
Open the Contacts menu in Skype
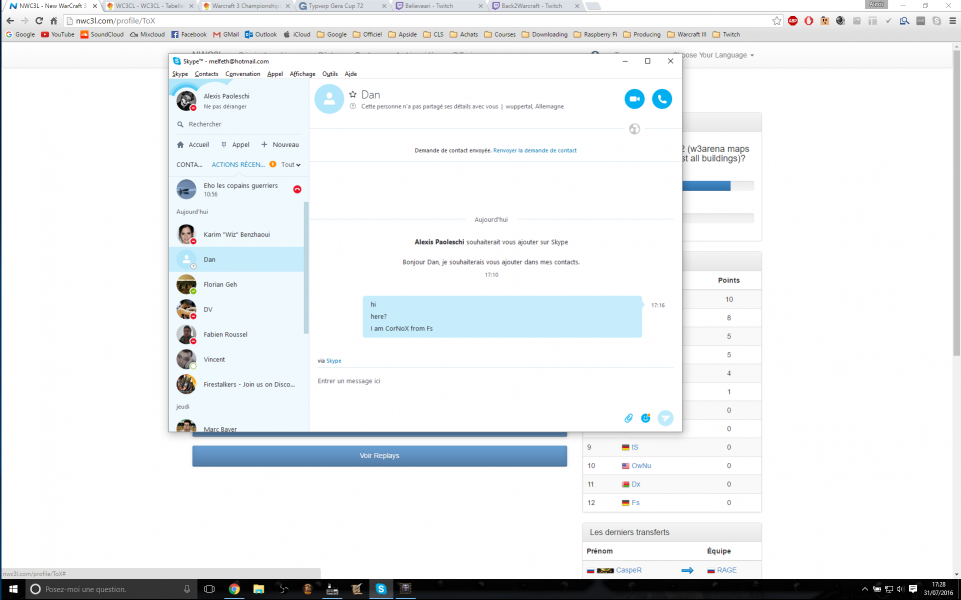pos(207,74)
